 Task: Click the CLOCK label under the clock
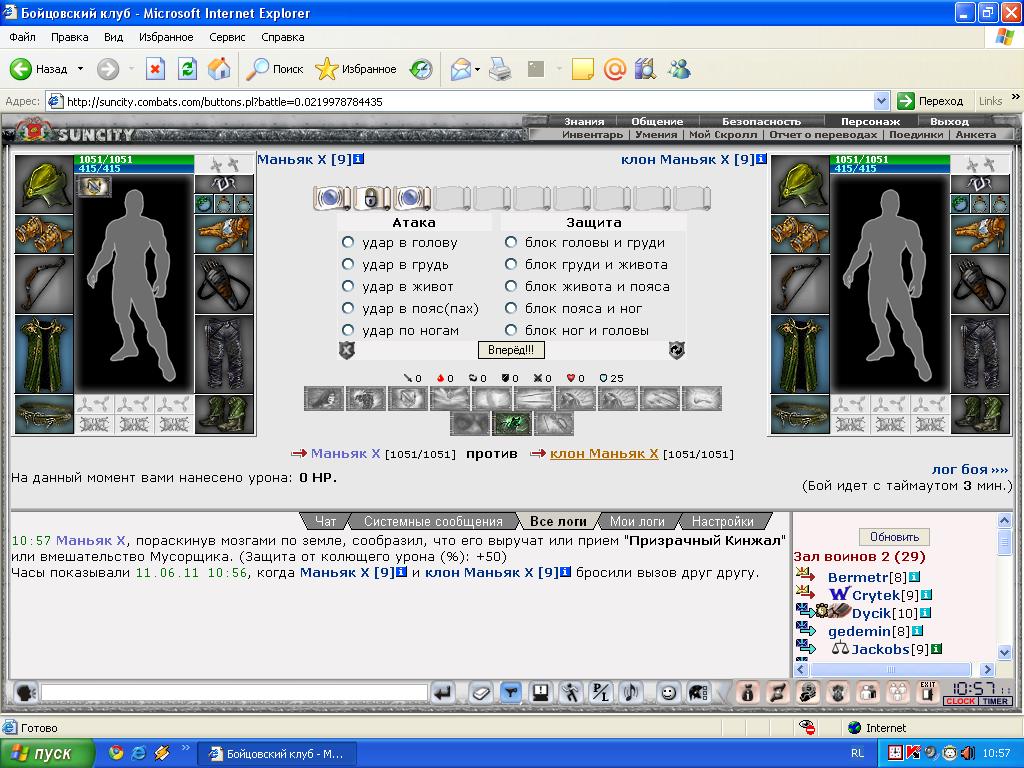(960, 701)
